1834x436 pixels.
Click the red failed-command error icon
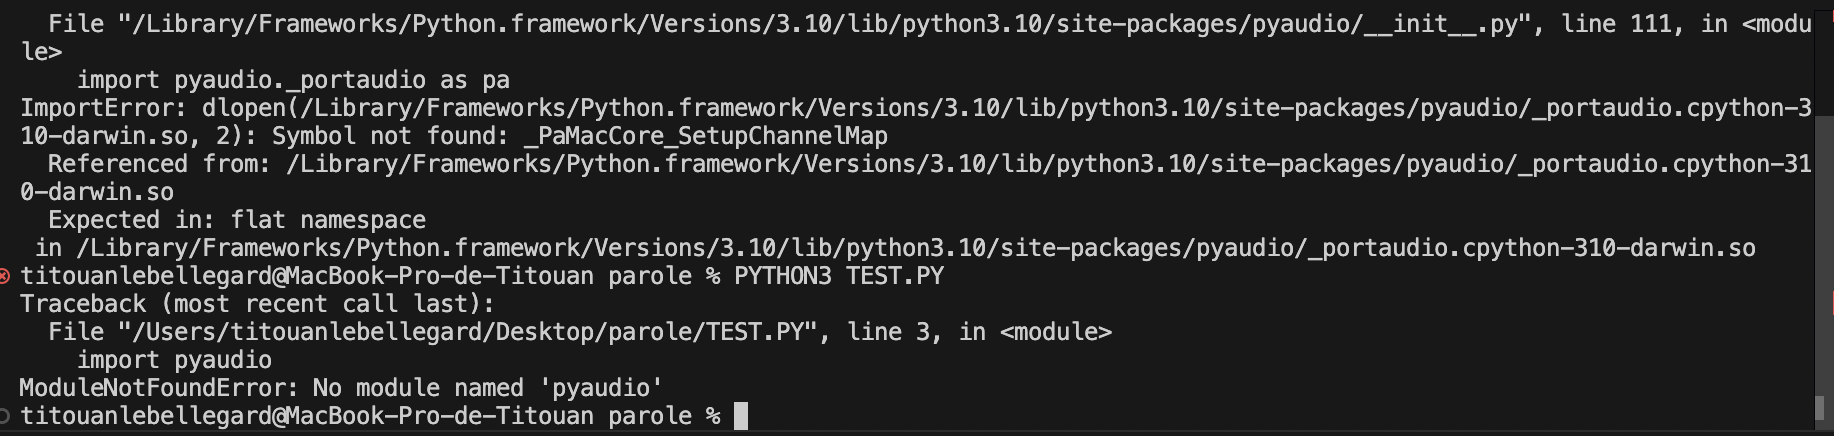5,276
